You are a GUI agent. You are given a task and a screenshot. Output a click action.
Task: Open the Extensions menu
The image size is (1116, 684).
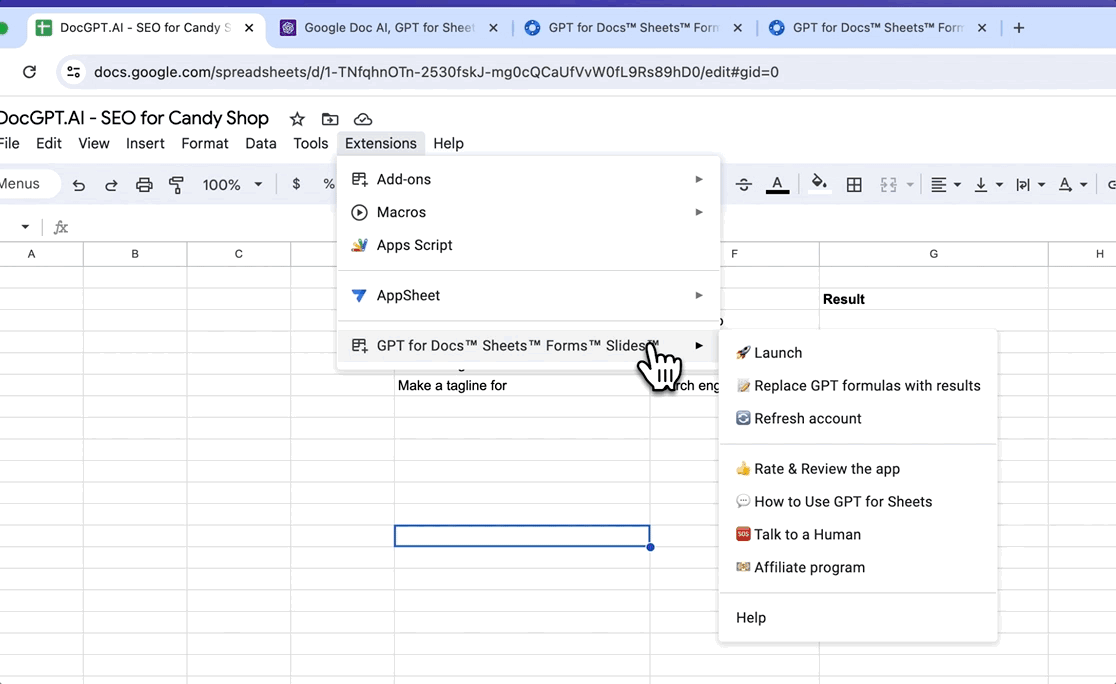381,144
